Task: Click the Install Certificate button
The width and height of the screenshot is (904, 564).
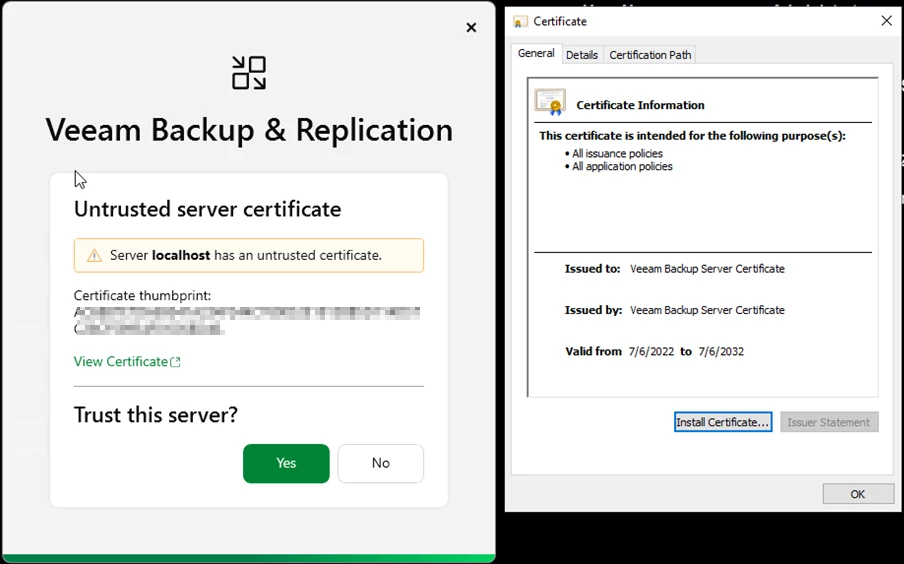Action: [722, 422]
